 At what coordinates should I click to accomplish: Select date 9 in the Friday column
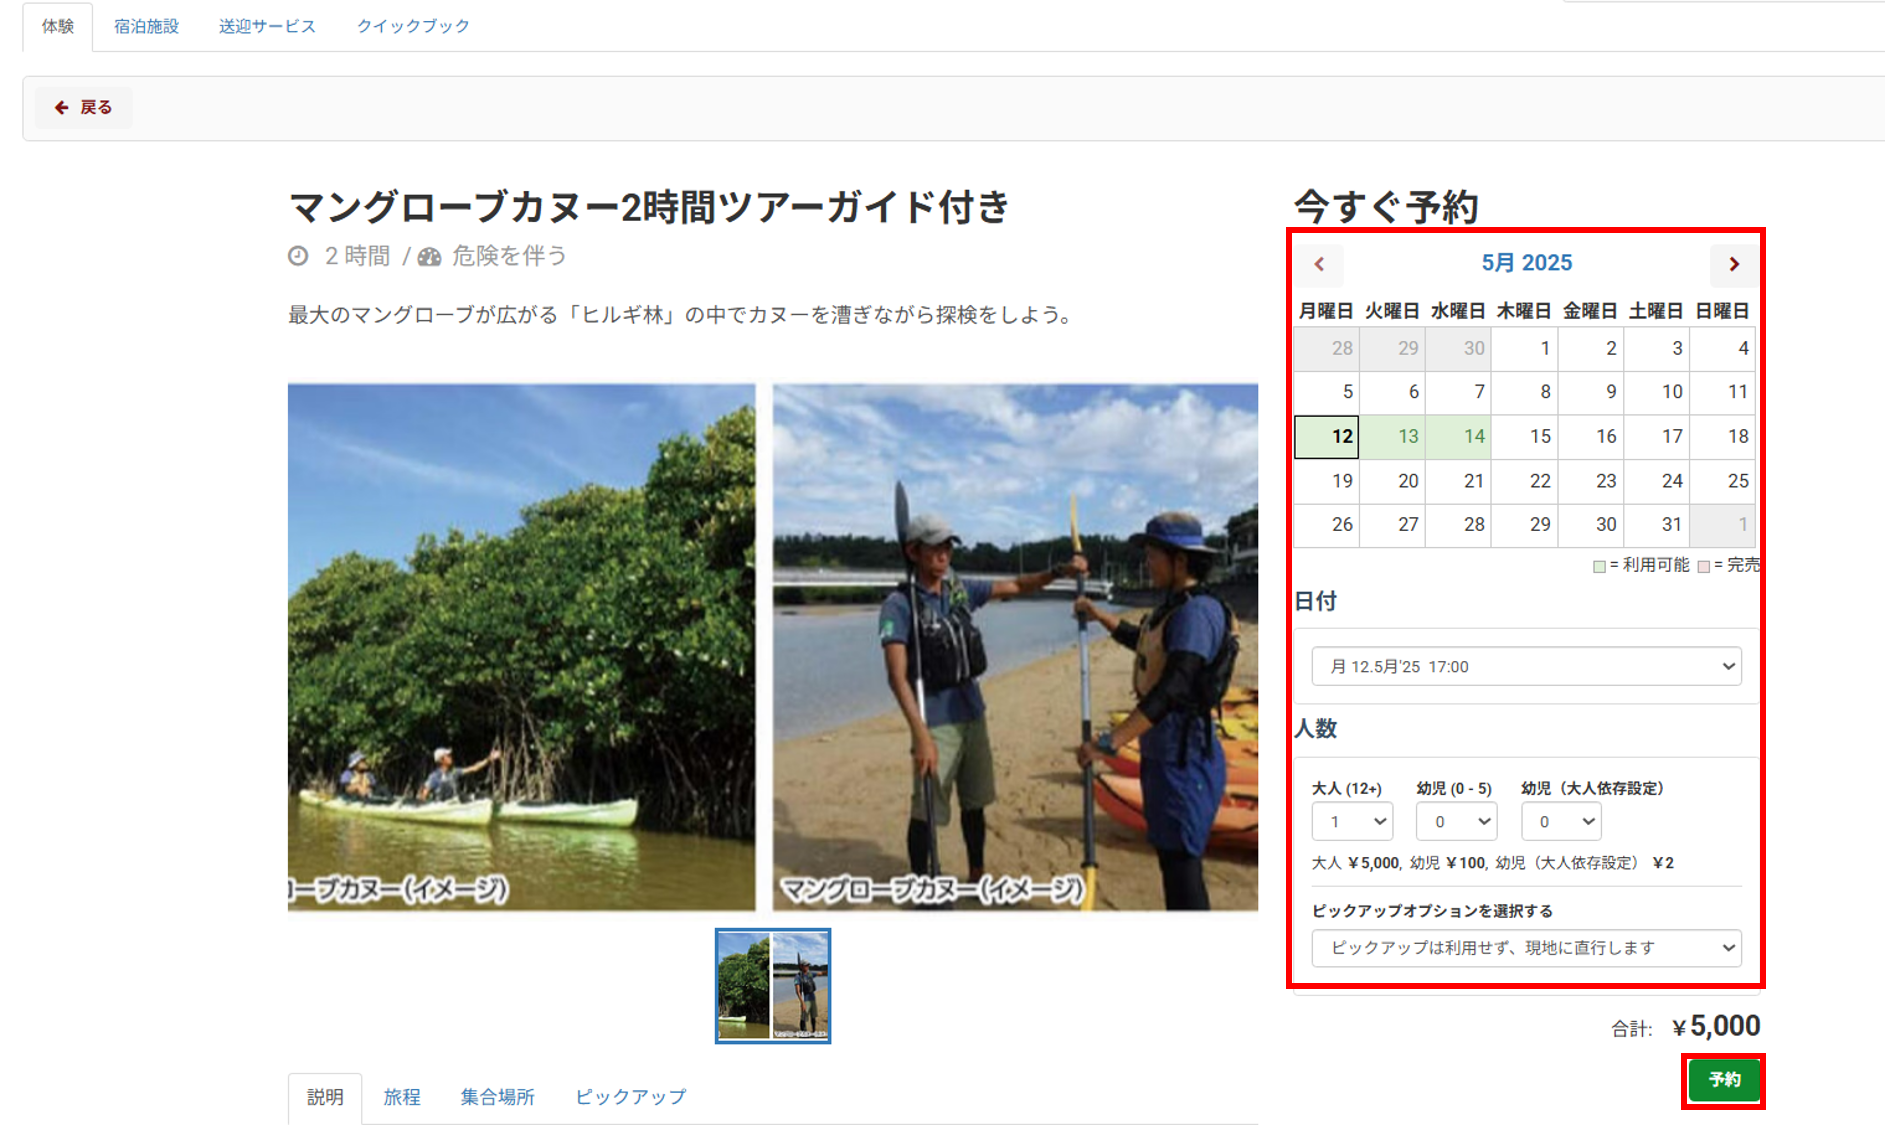coord(1591,393)
